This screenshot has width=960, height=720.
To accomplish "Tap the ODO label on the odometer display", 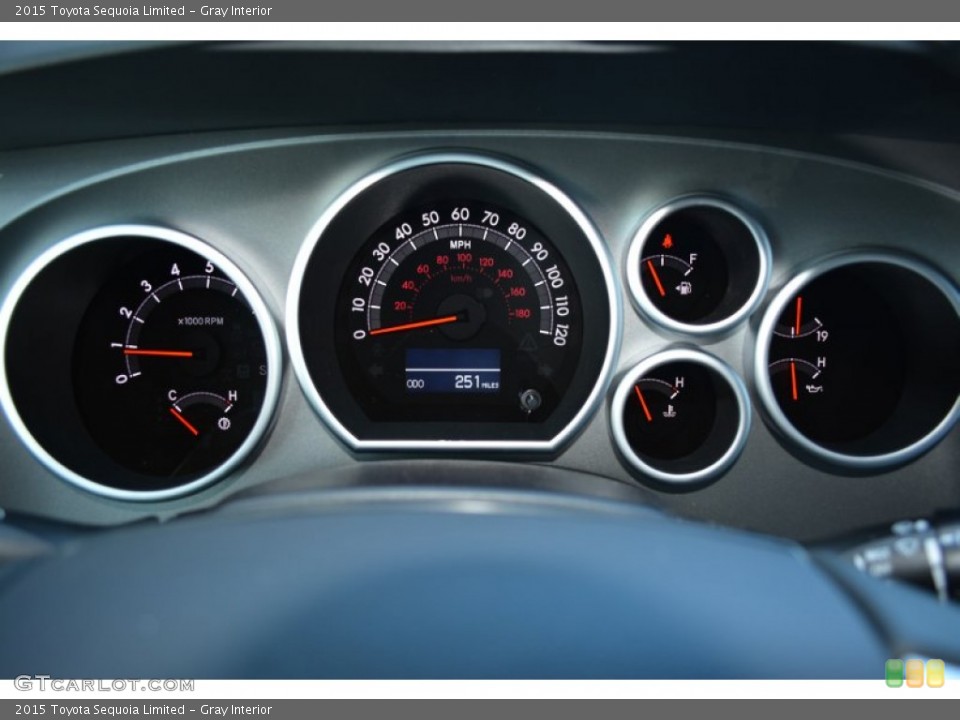I will click(x=415, y=384).
